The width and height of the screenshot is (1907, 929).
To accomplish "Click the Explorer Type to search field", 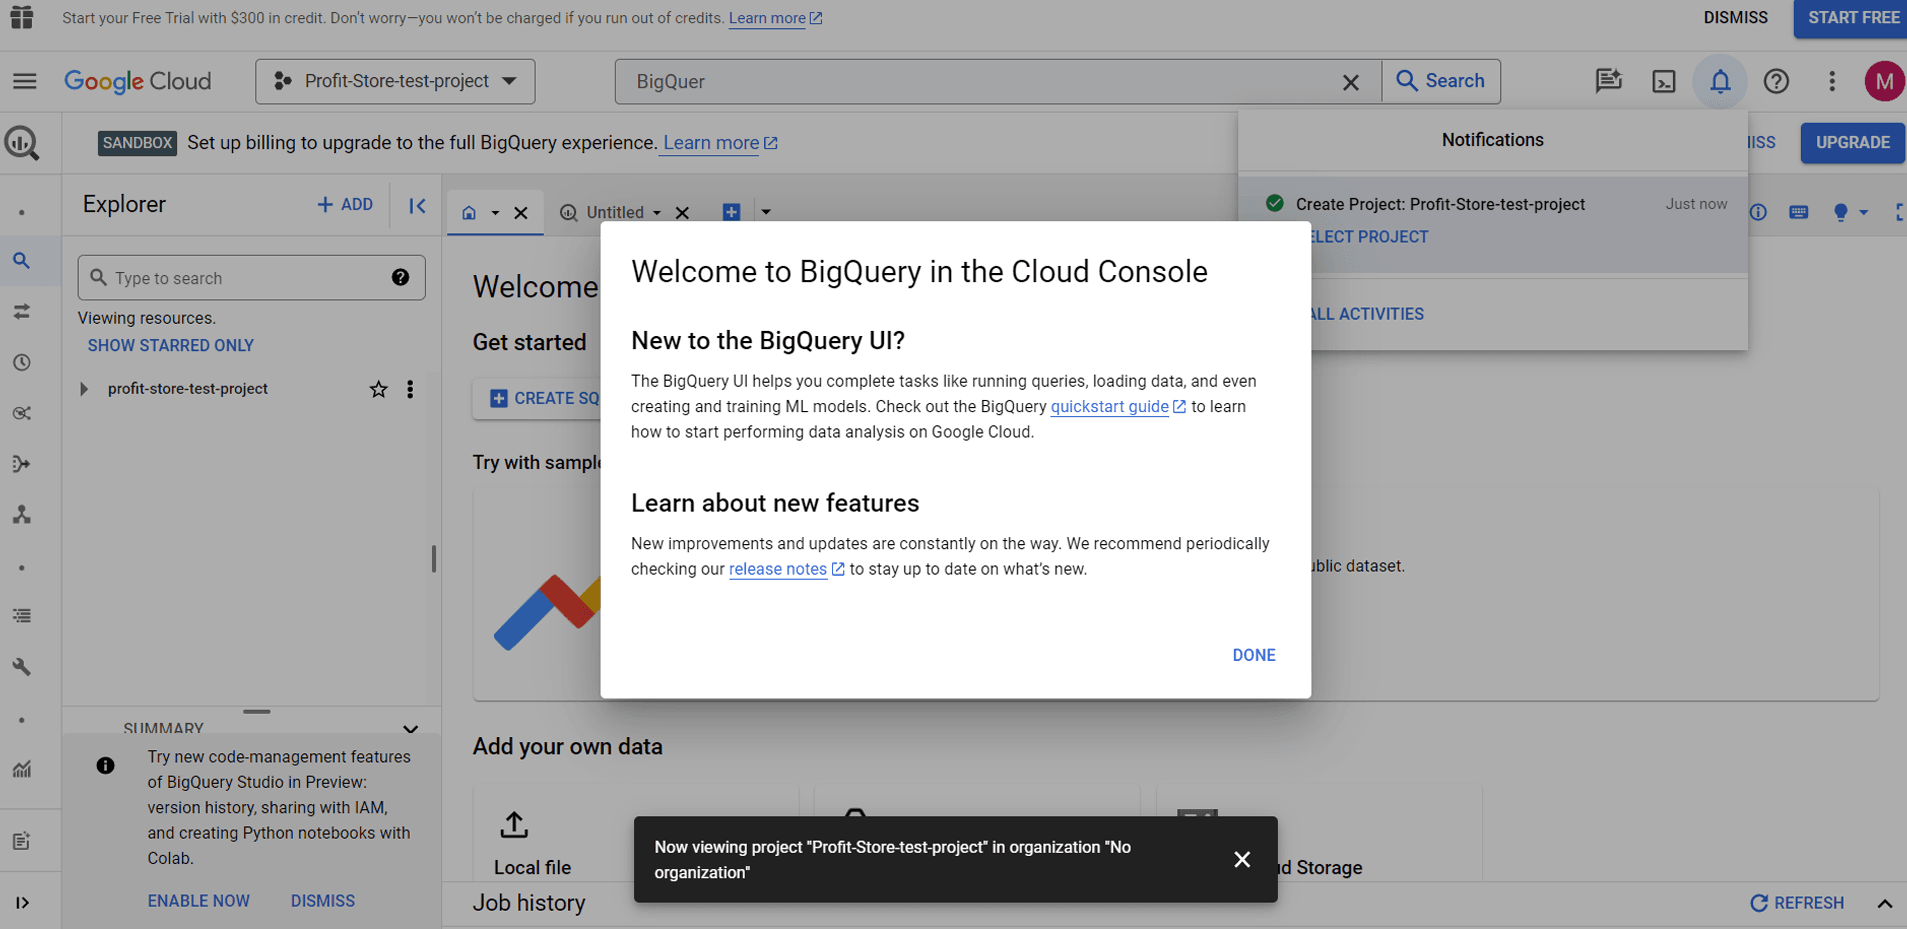I will [x=251, y=278].
